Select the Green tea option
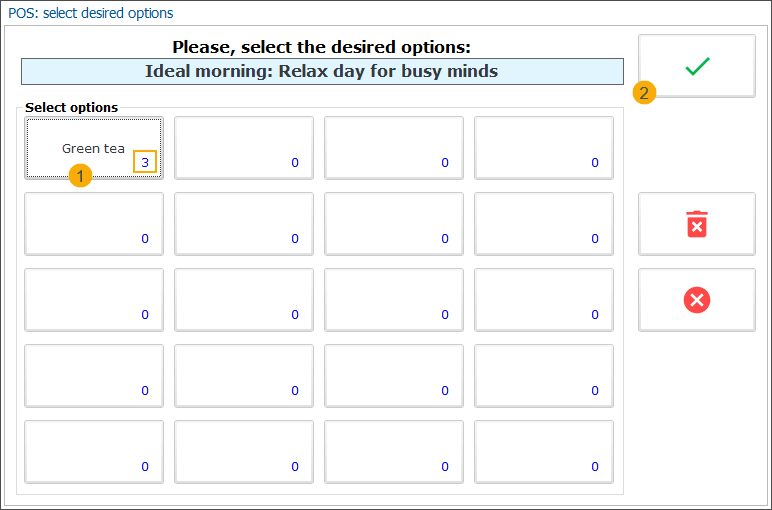The image size is (772, 510). tap(93, 148)
